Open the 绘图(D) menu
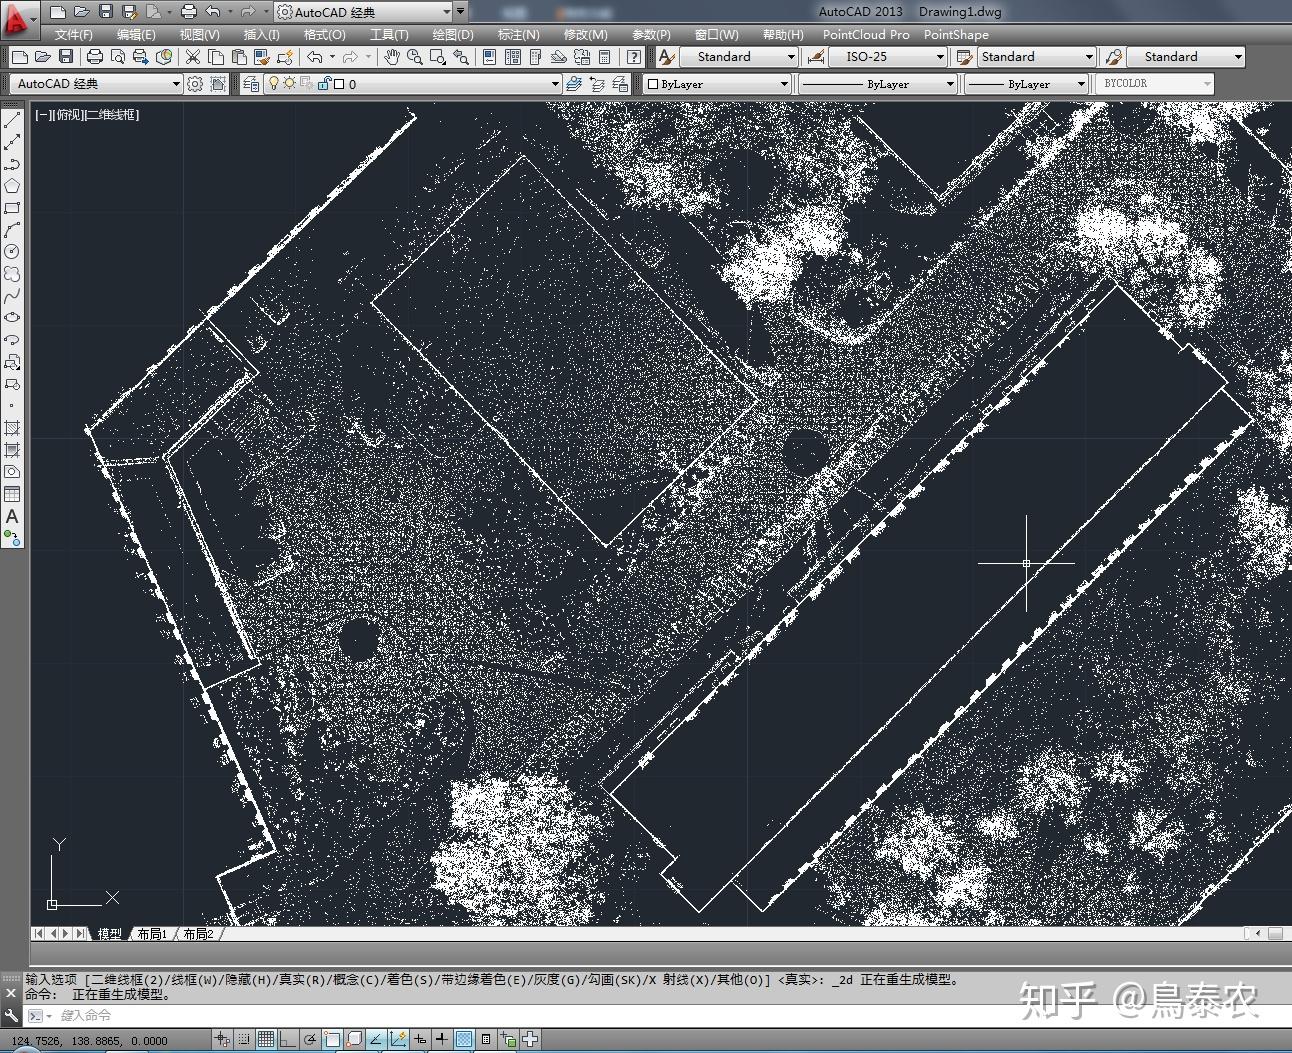1292x1053 pixels. click(452, 34)
